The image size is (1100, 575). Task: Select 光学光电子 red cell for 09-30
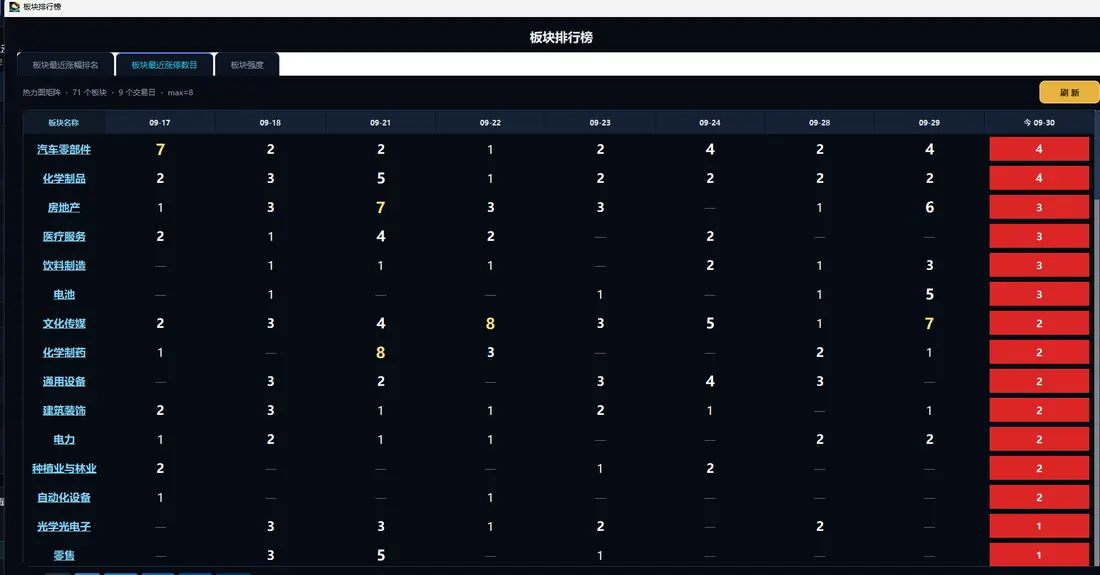1039,526
